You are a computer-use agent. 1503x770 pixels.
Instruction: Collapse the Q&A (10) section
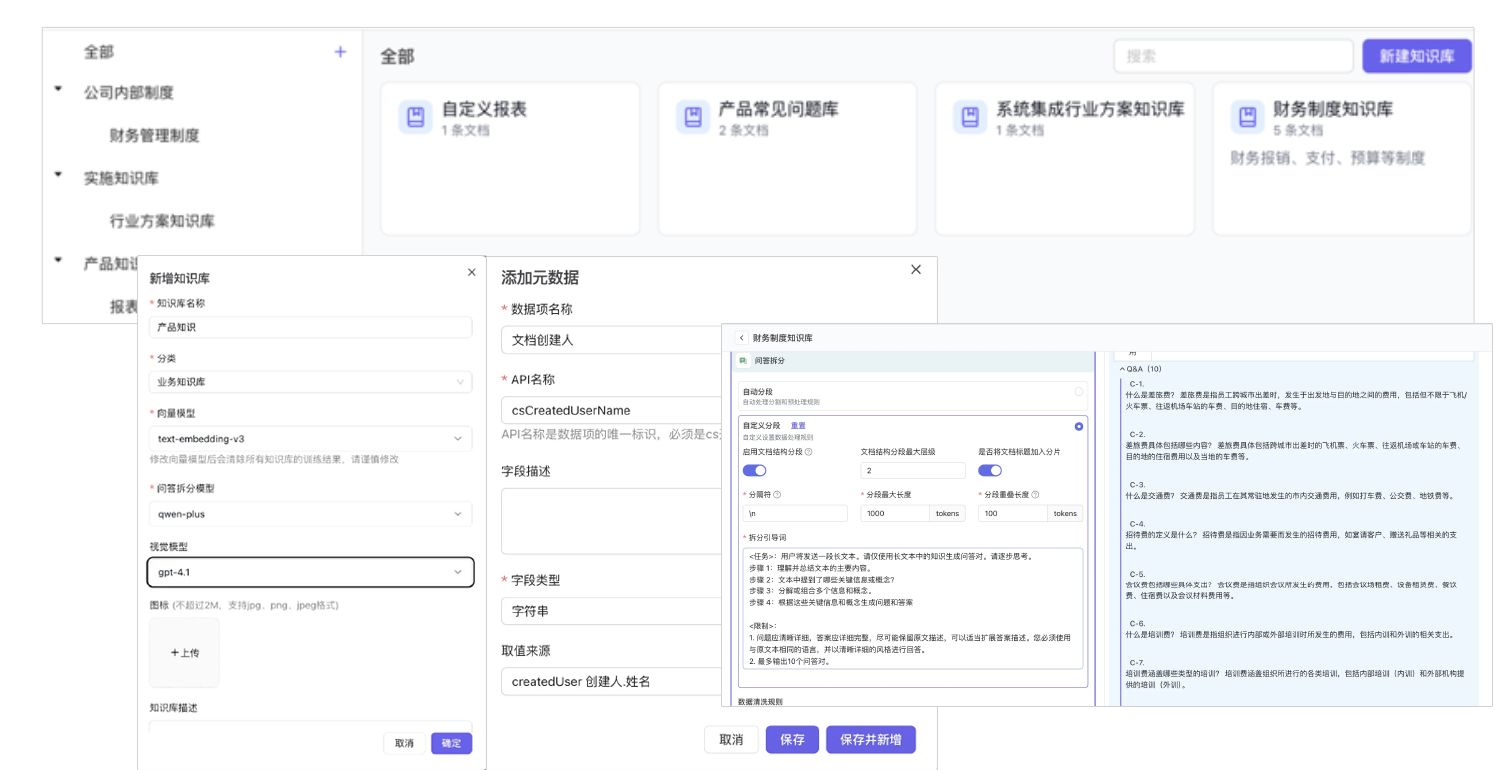click(1122, 369)
